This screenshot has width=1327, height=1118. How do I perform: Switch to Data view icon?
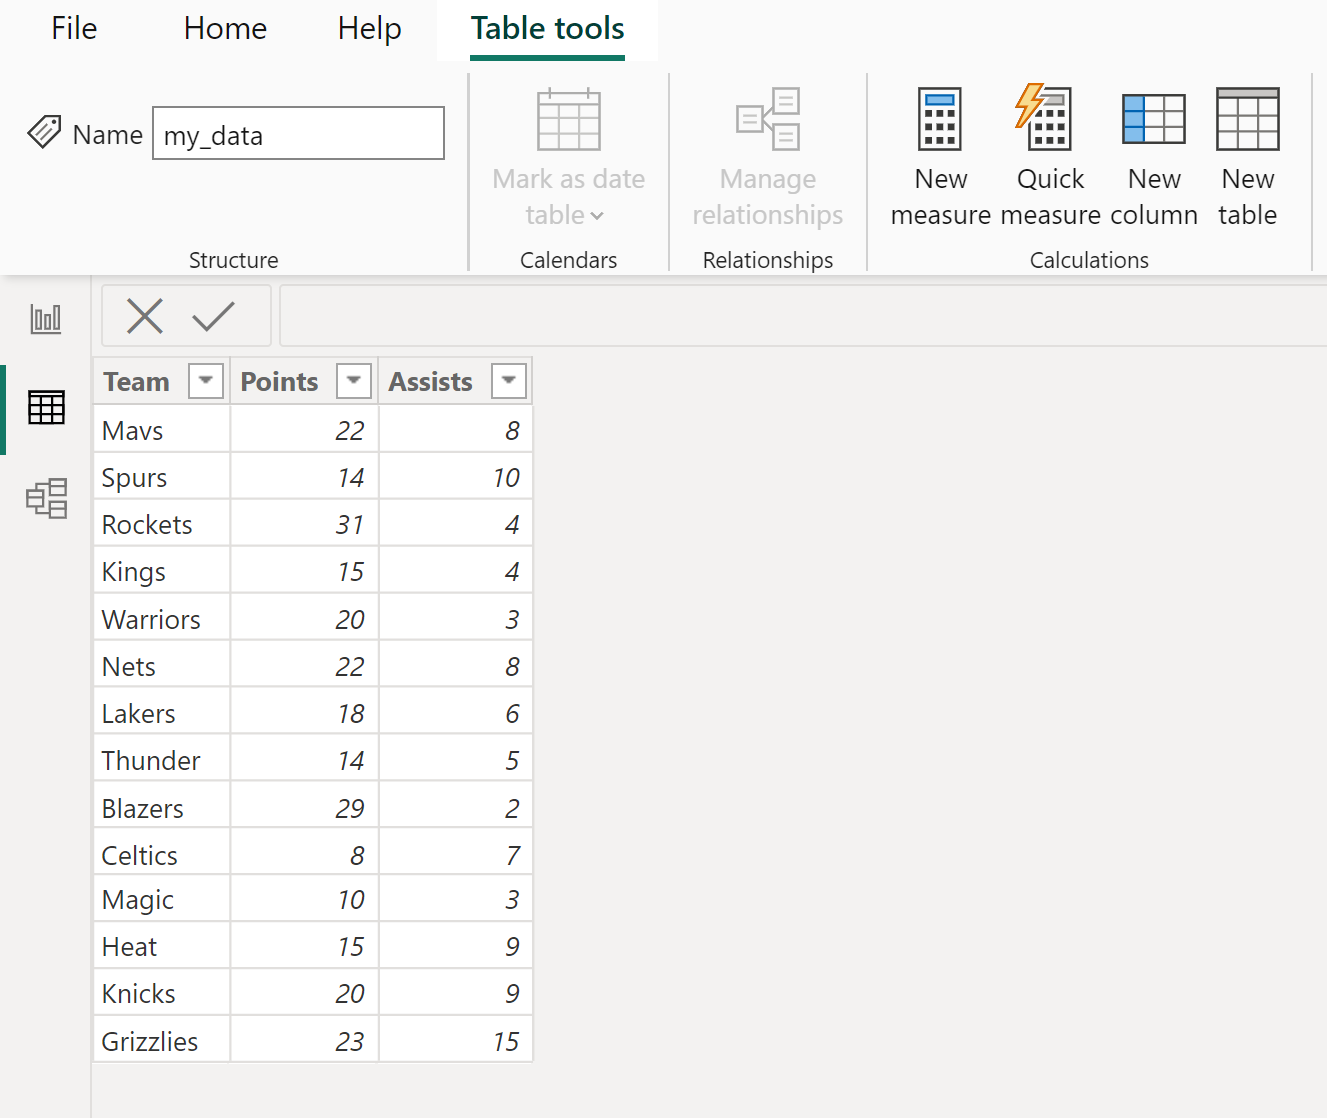click(x=46, y=407)
